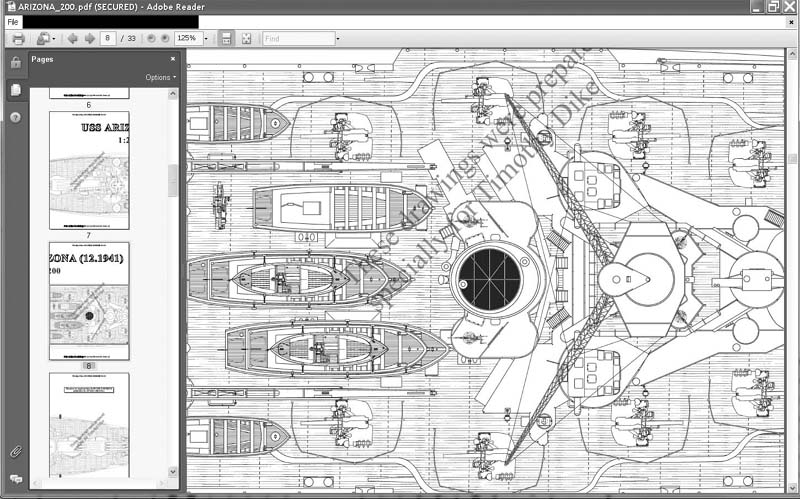Close the Pages panel with X
The width and height of the screenshot is (800, 499).
173,59
